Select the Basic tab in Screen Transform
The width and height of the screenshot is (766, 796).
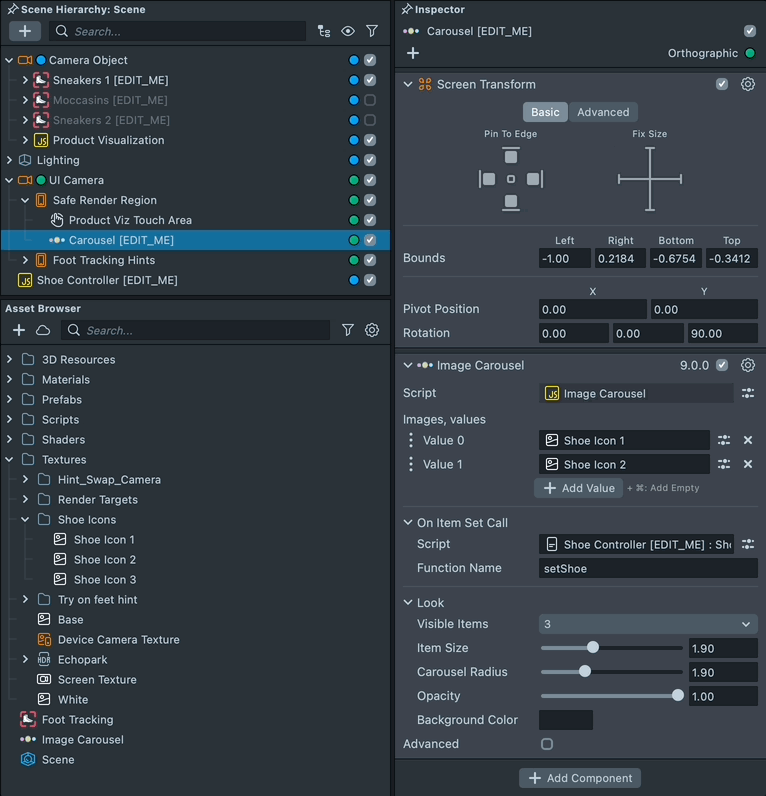pos(545,112)
